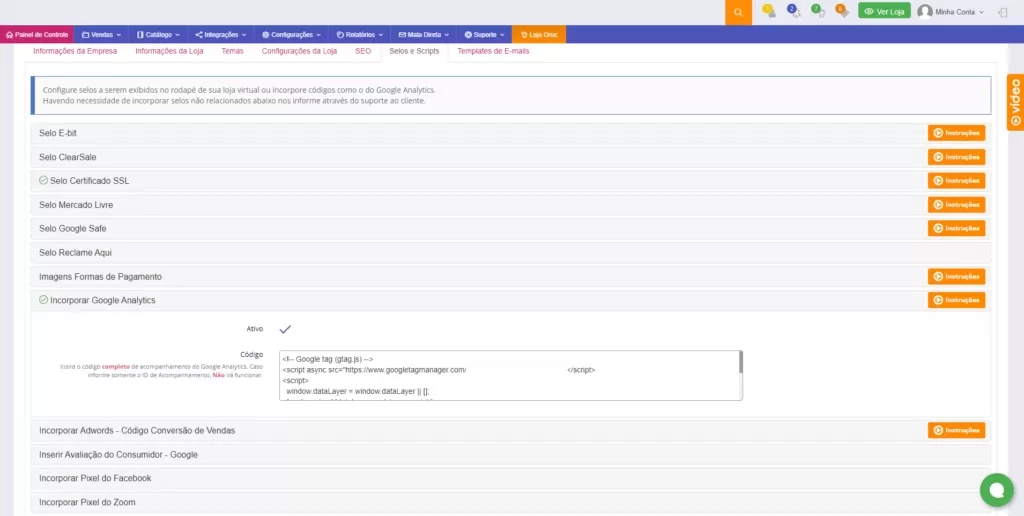The height and width of the screenshot is (516, 1024).
Task: Click green check icon beside Selo Certificado SSL
Action: click(43, 180)
